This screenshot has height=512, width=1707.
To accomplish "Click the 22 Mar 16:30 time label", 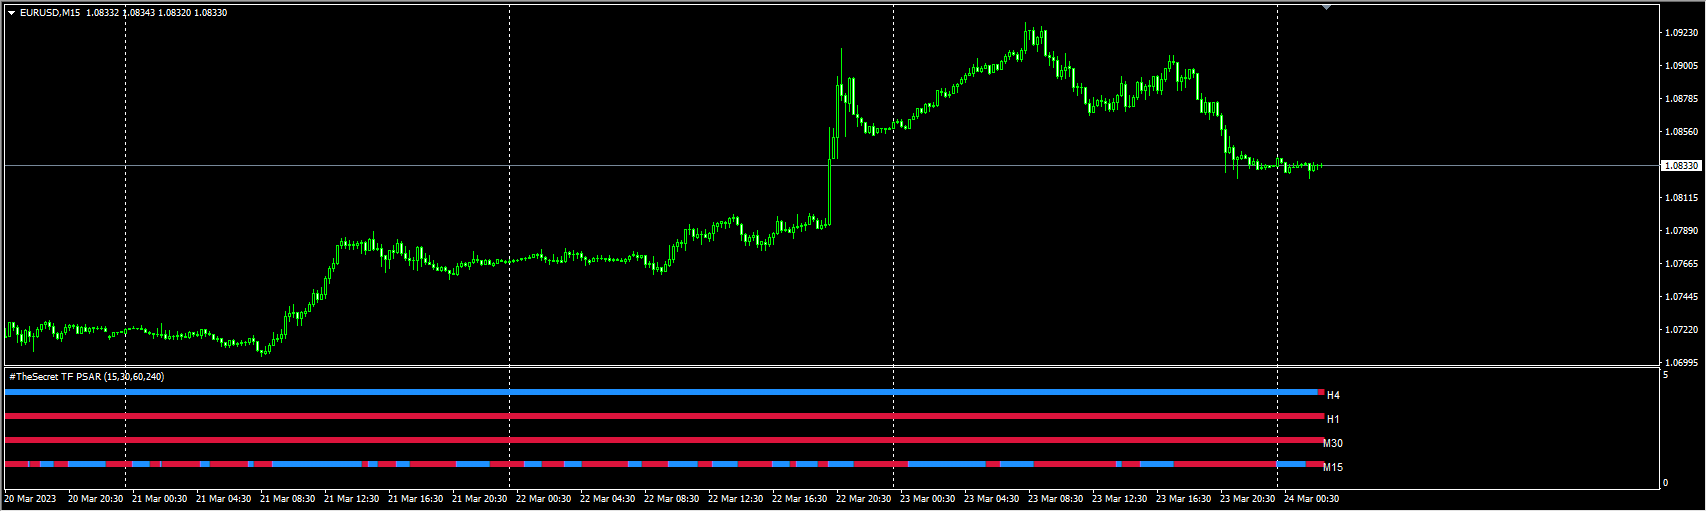I will pyautogui.click(x=799, y=499).
